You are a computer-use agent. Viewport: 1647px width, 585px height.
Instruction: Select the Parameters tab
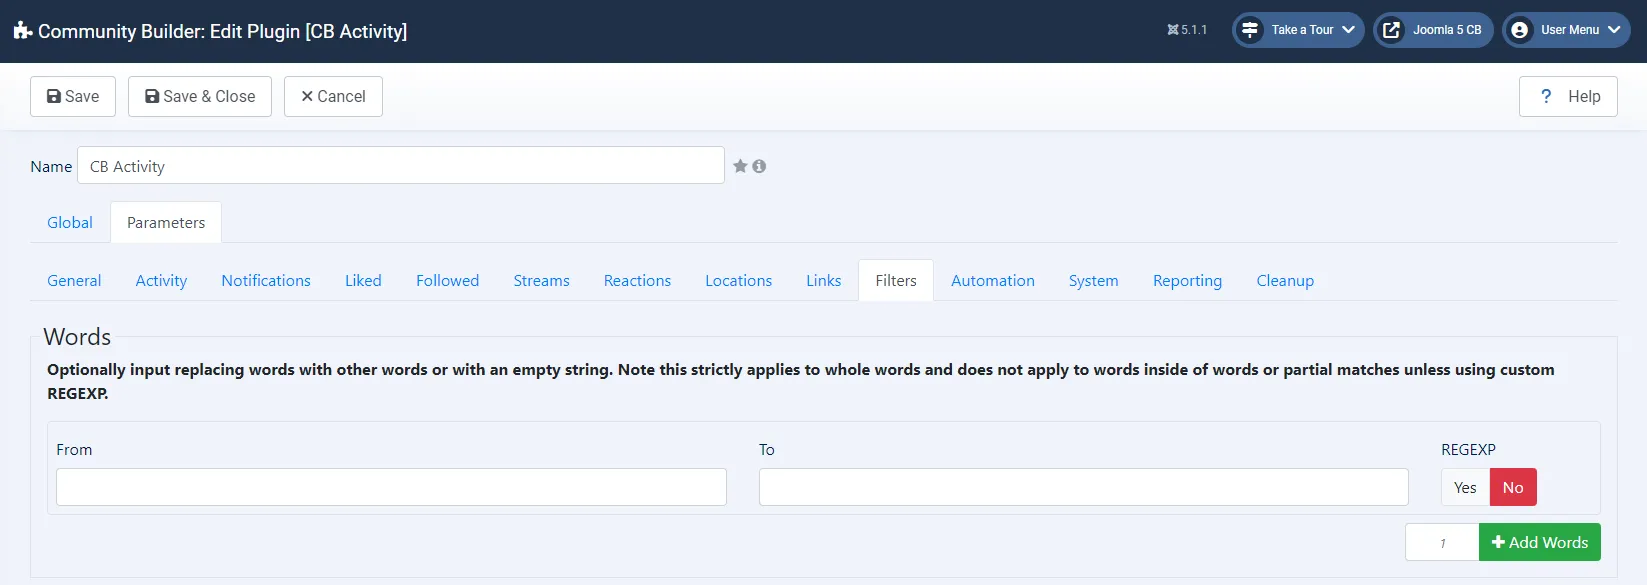coord(166,222)
